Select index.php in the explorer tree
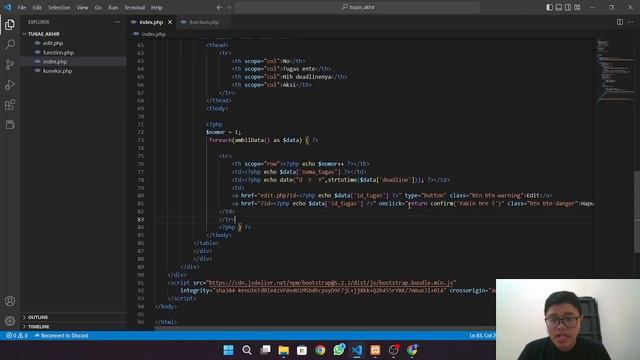Viewport: 640px width, 360px height. [x=73, y=62]
